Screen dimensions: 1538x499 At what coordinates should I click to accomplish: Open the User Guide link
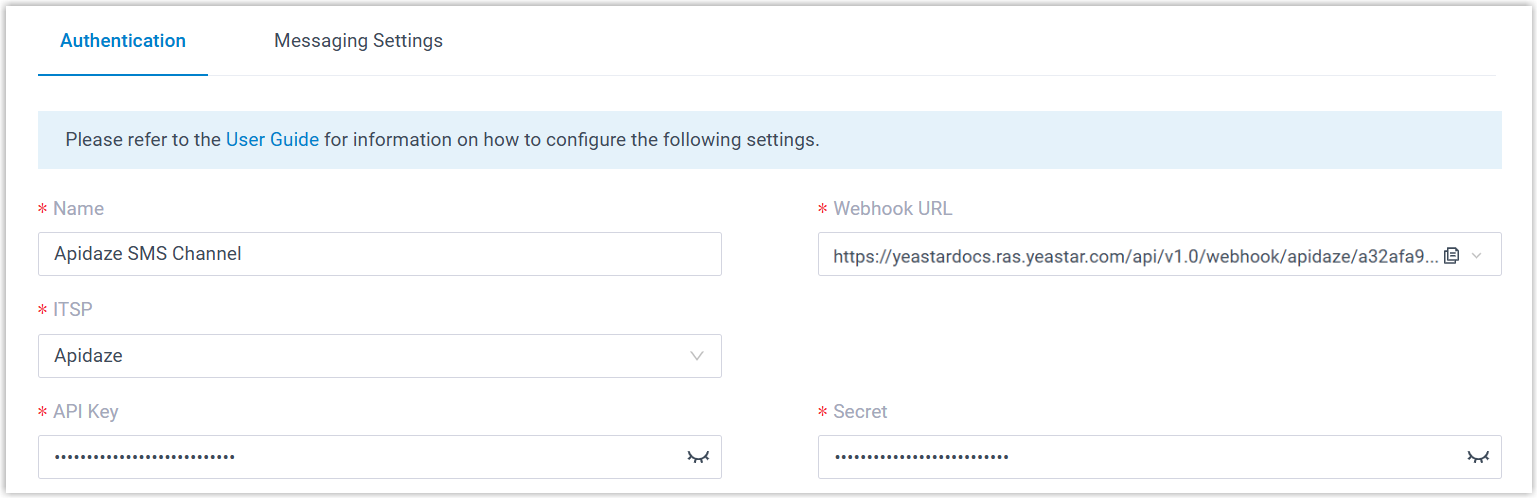272,140
